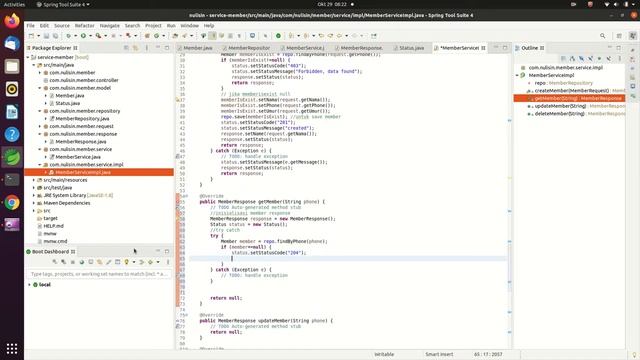Click the debug-start icon in Boot Dashboard toolbar
640x360 pixels.
64,262
